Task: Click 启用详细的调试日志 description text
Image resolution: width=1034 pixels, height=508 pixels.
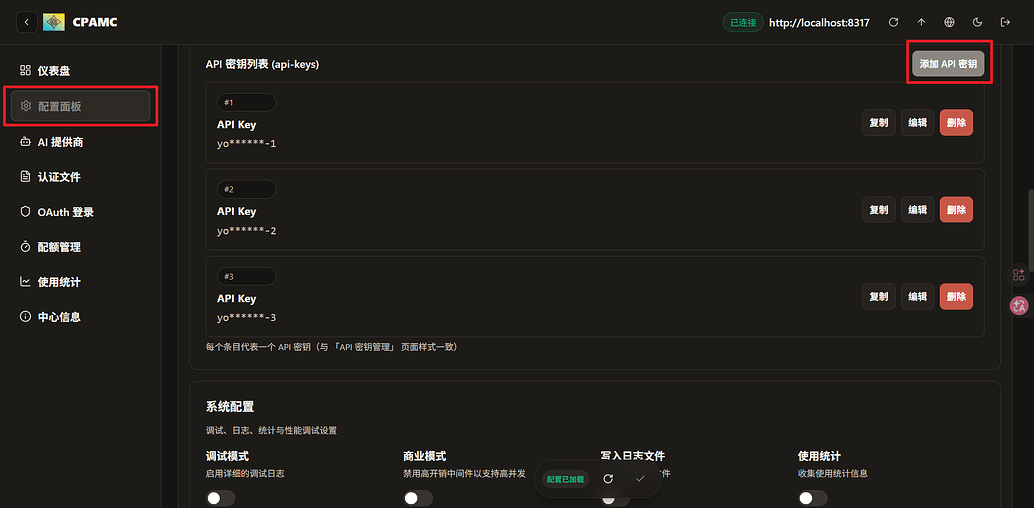Action: coord(245,473)
